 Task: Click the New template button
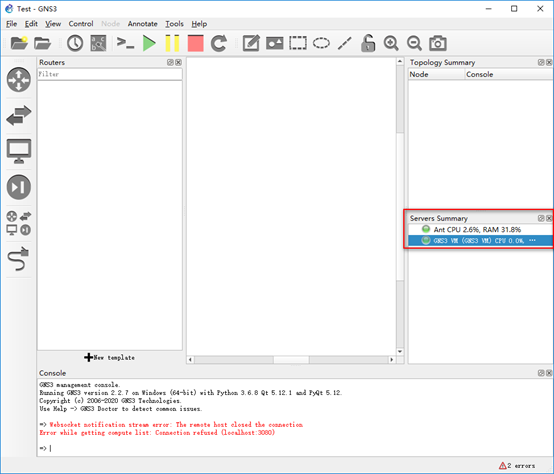click(110, 357)
